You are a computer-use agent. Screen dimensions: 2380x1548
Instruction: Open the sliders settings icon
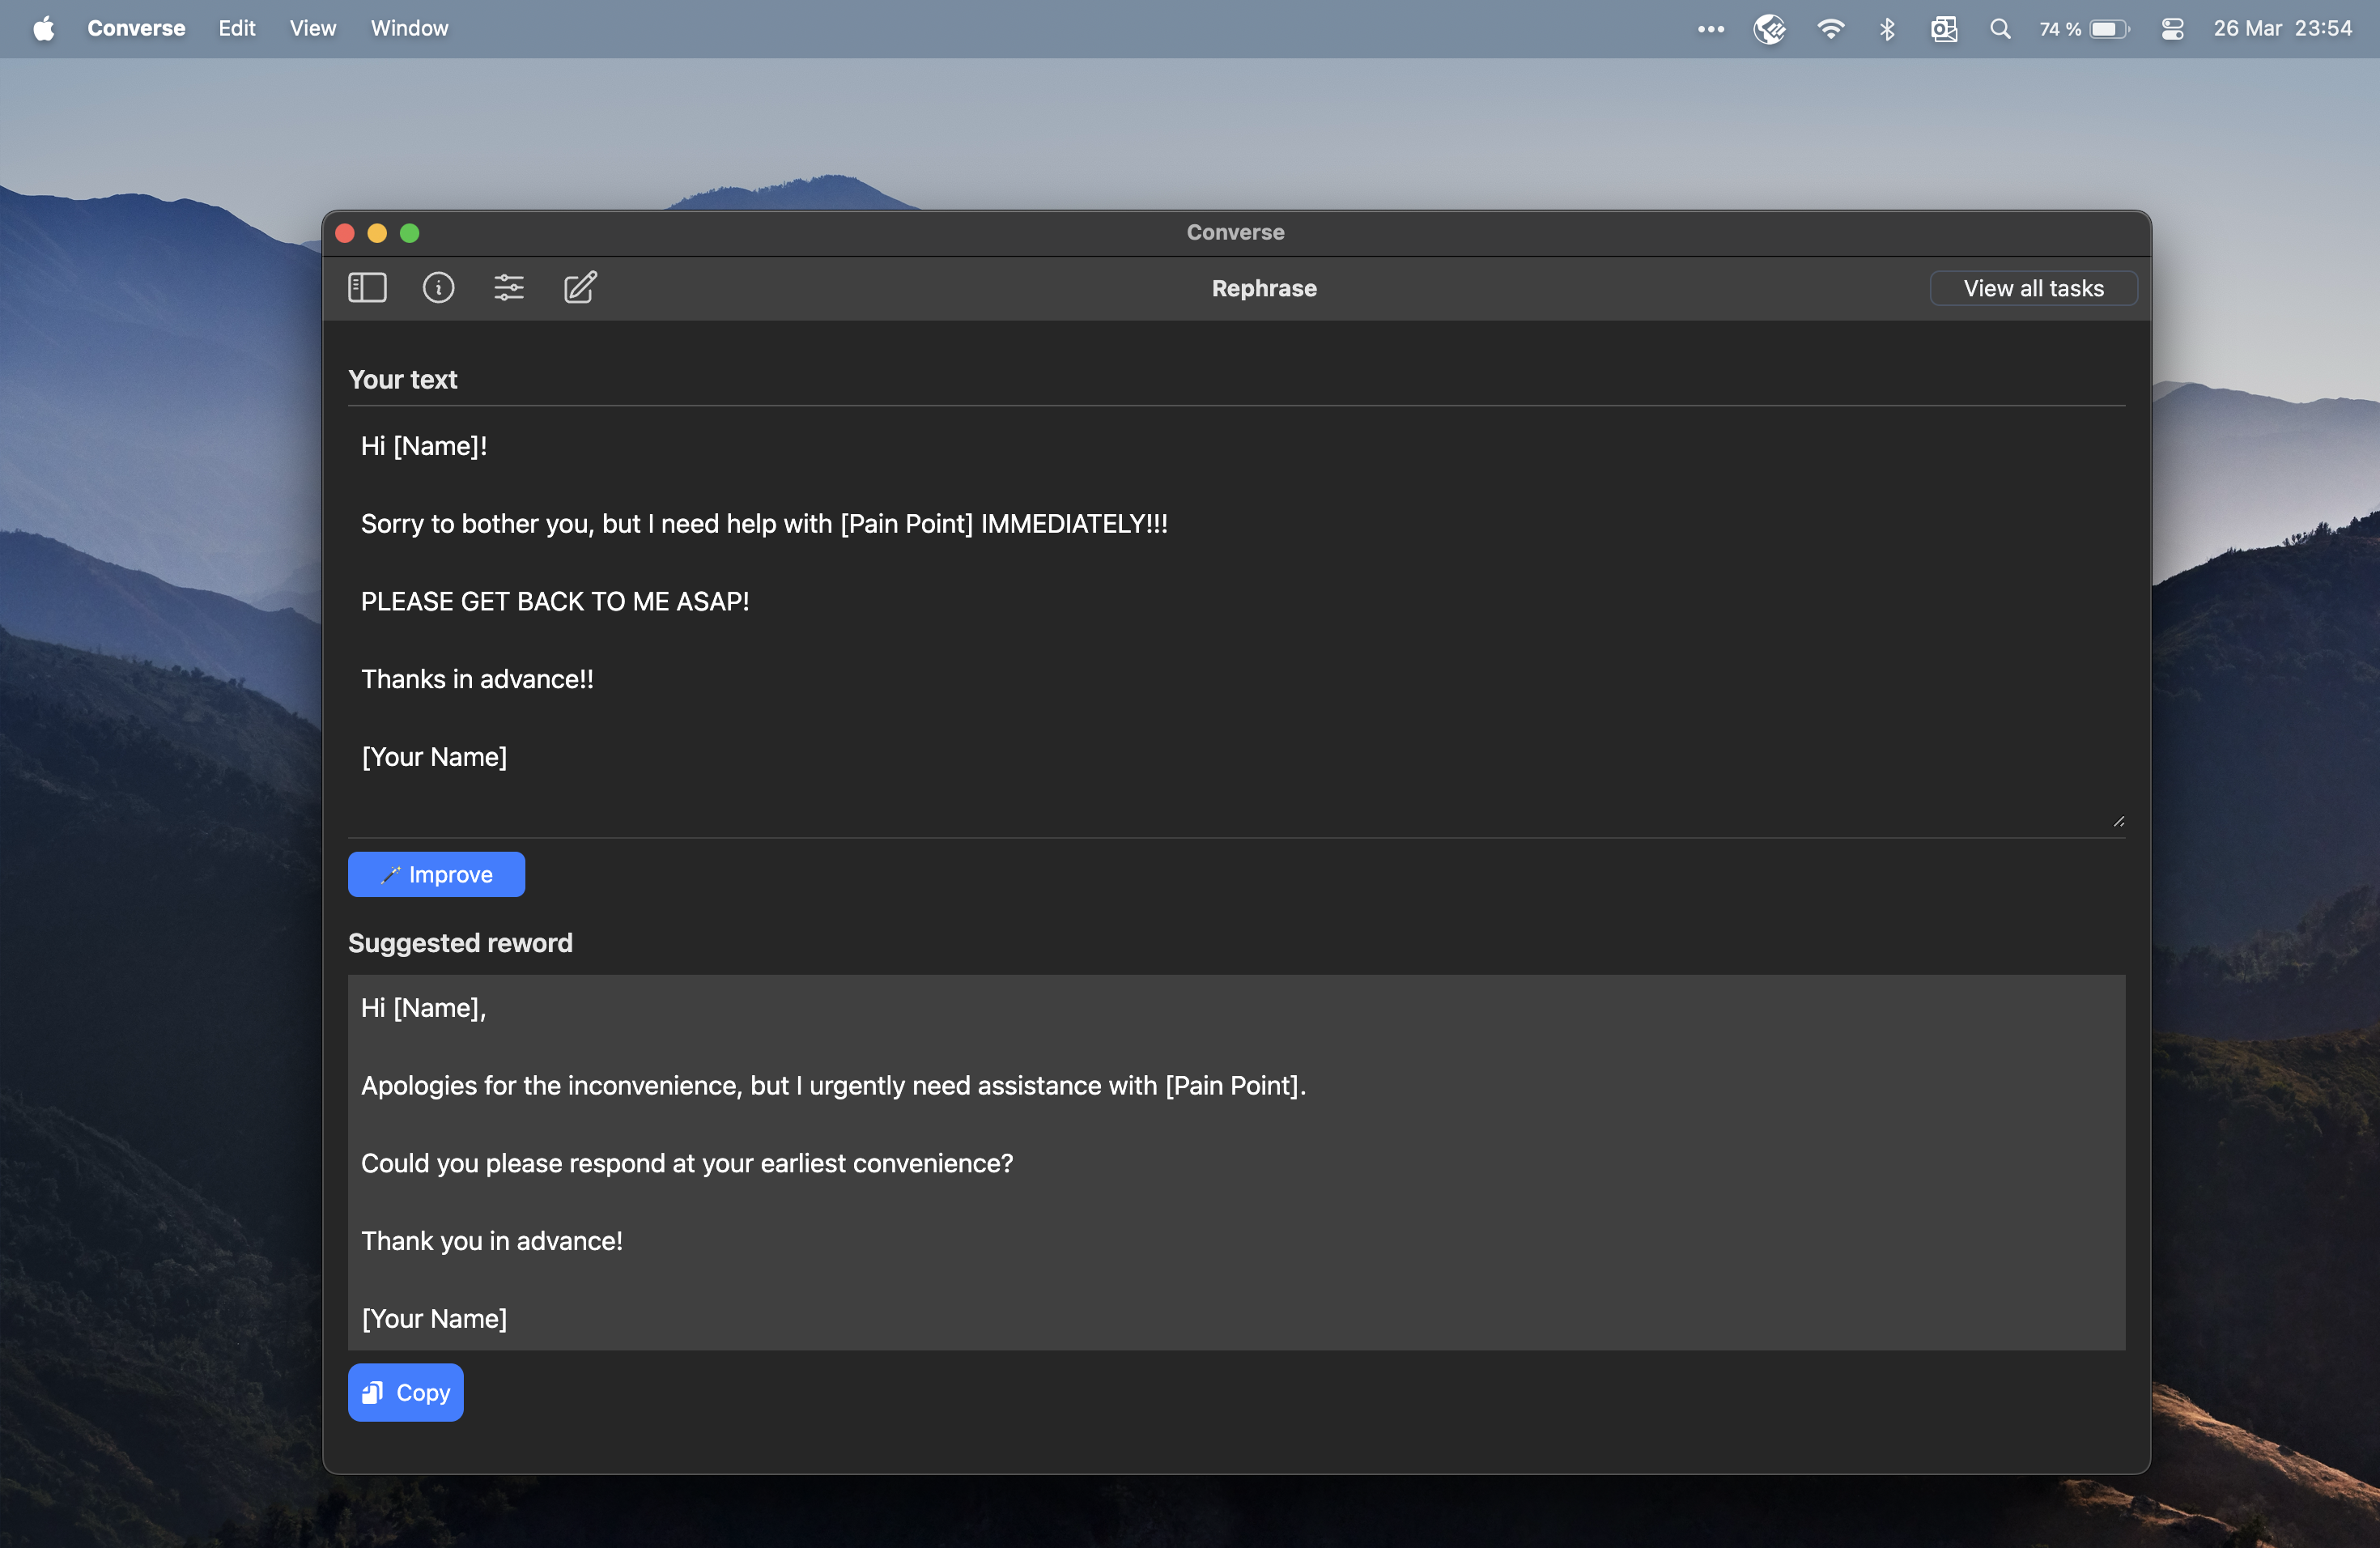coord(509,288)
